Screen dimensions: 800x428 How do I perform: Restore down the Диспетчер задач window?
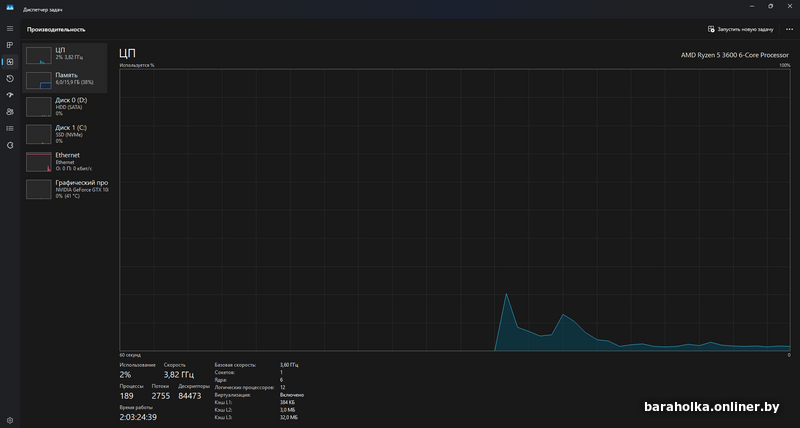(x=770, y=6)
